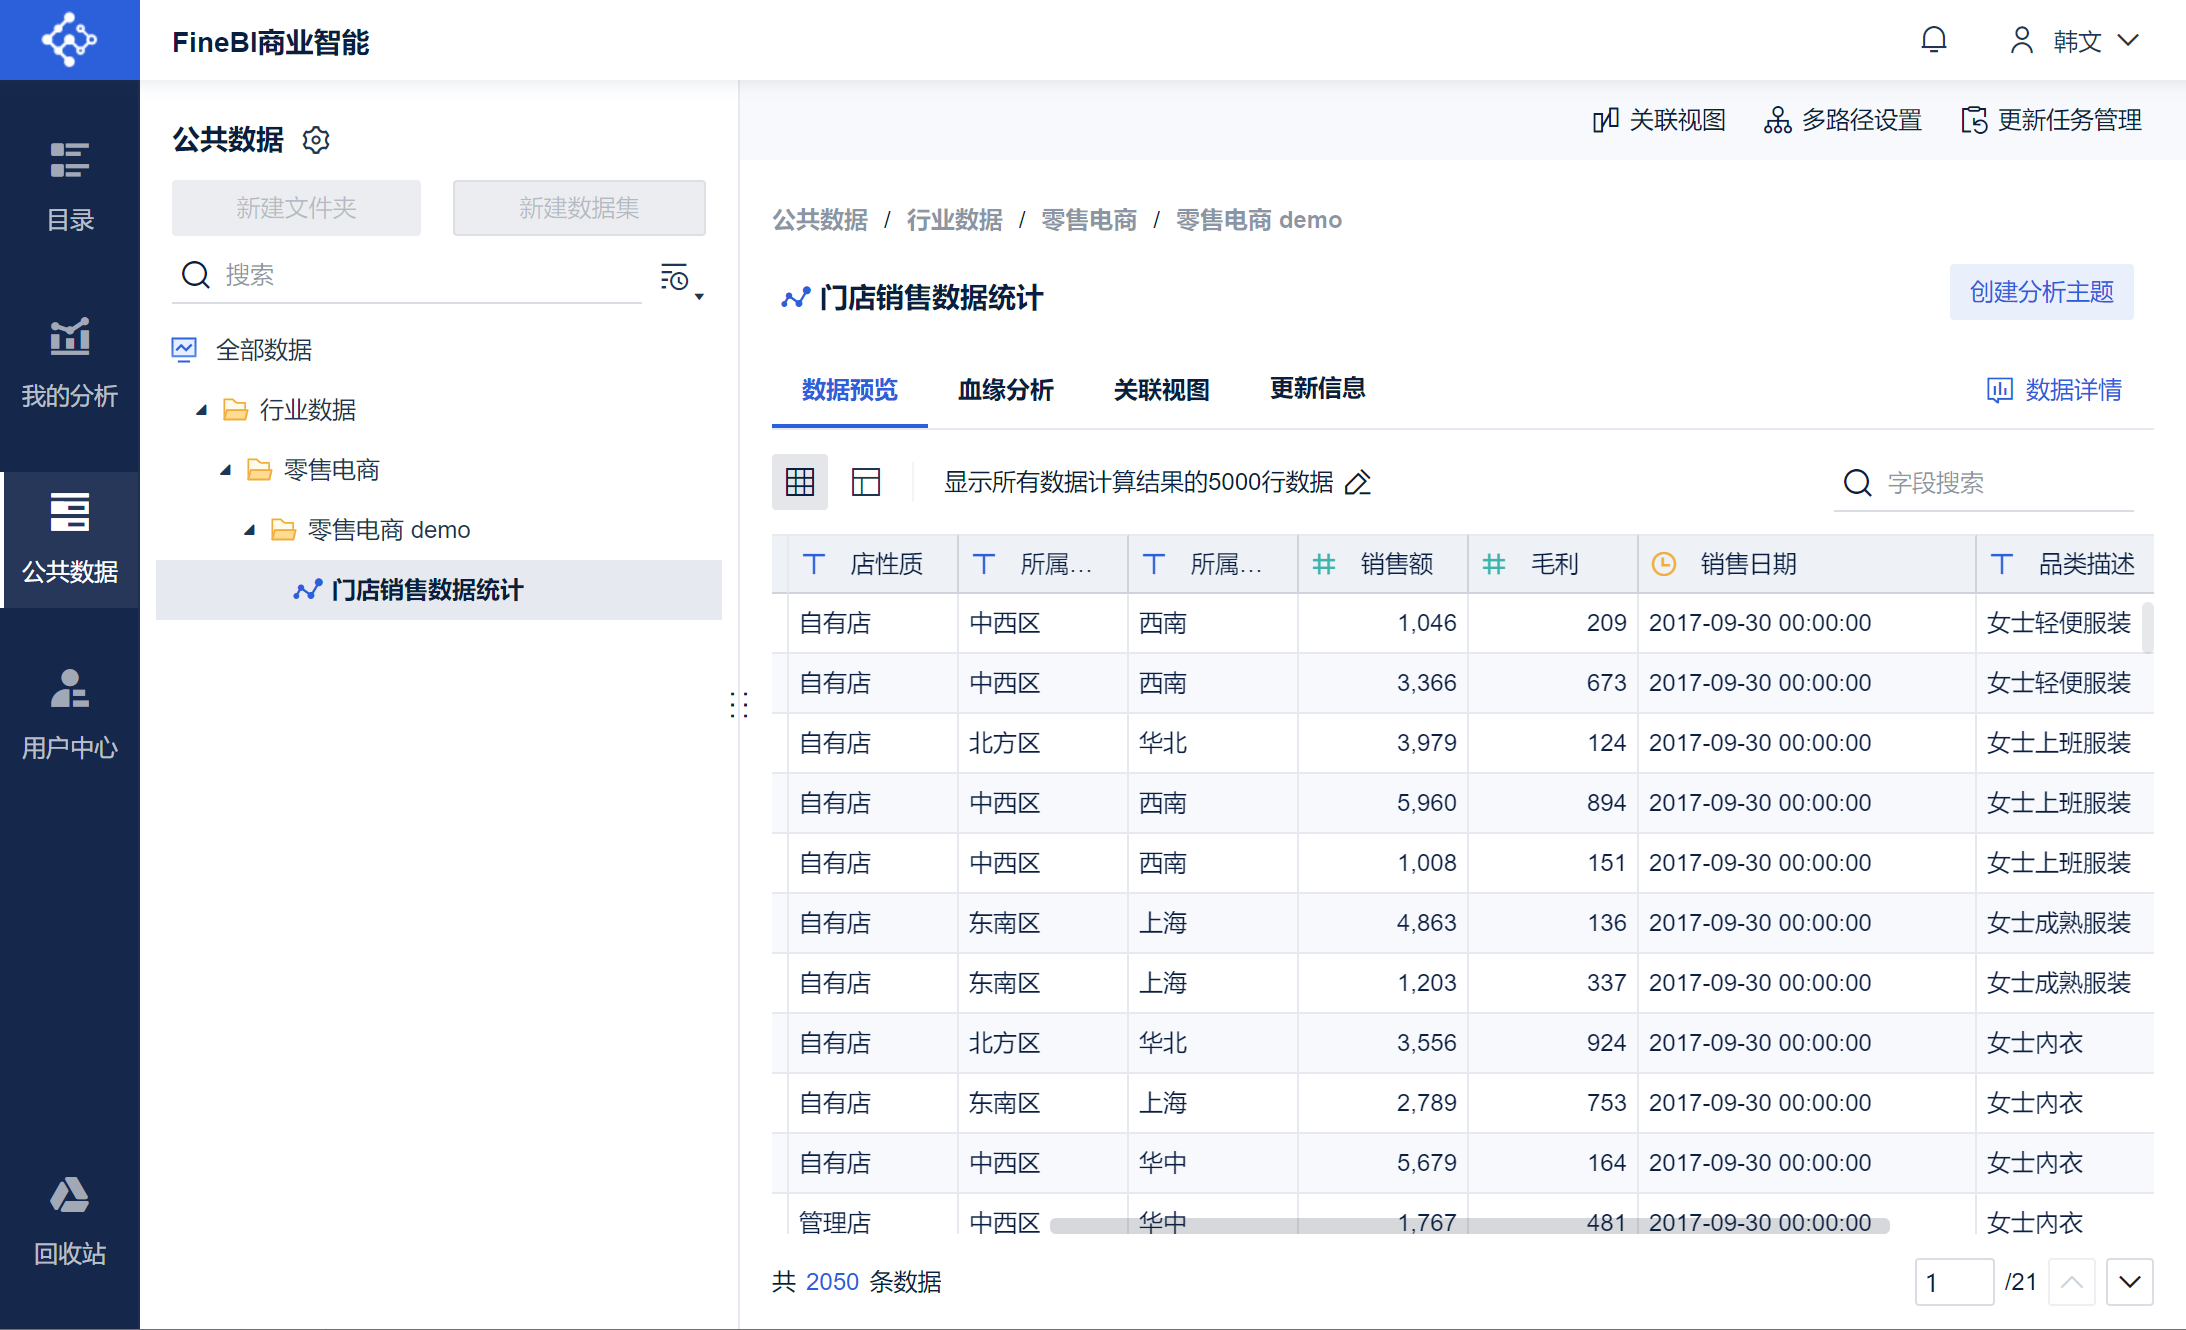Switch to field layout view mode

[x=865, y=482]
